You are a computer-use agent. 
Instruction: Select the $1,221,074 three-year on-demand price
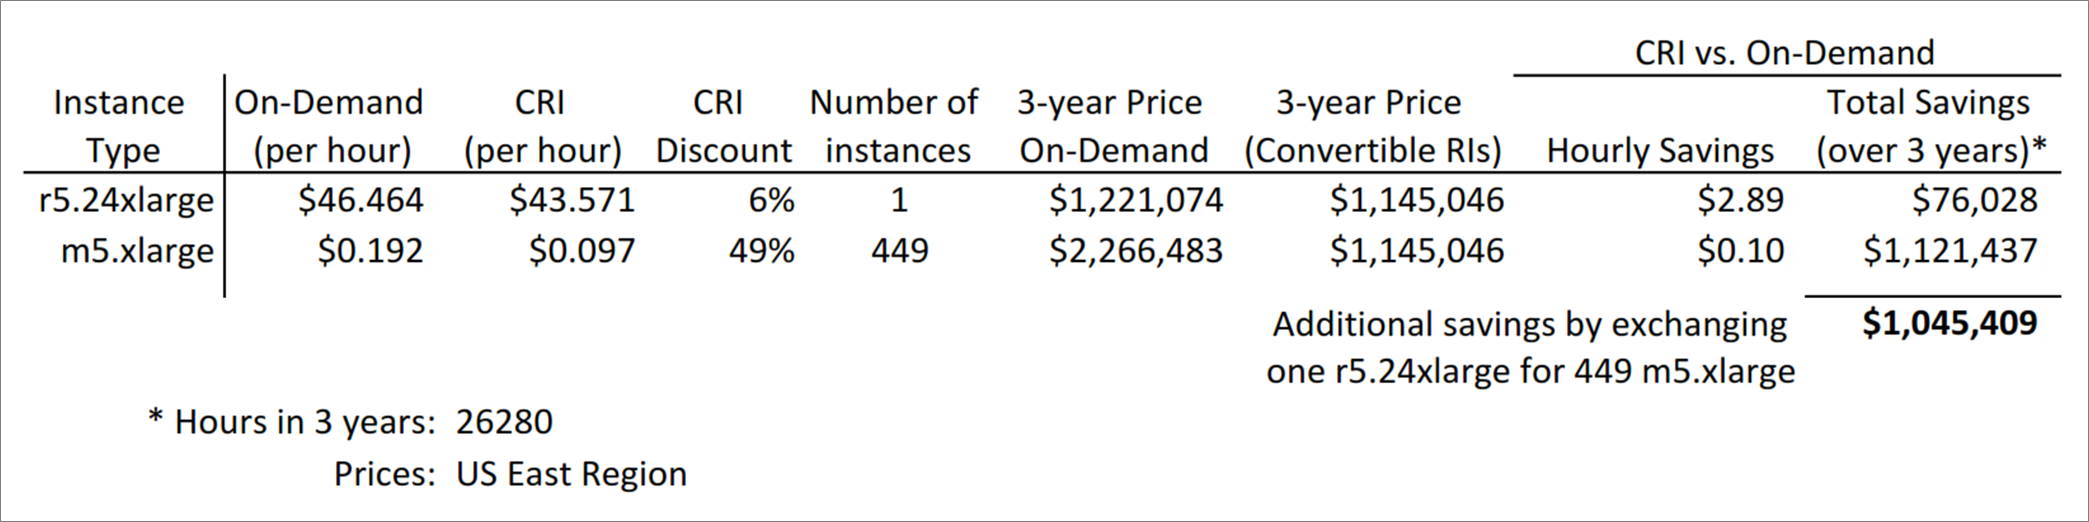click(x=1136, y=200)
